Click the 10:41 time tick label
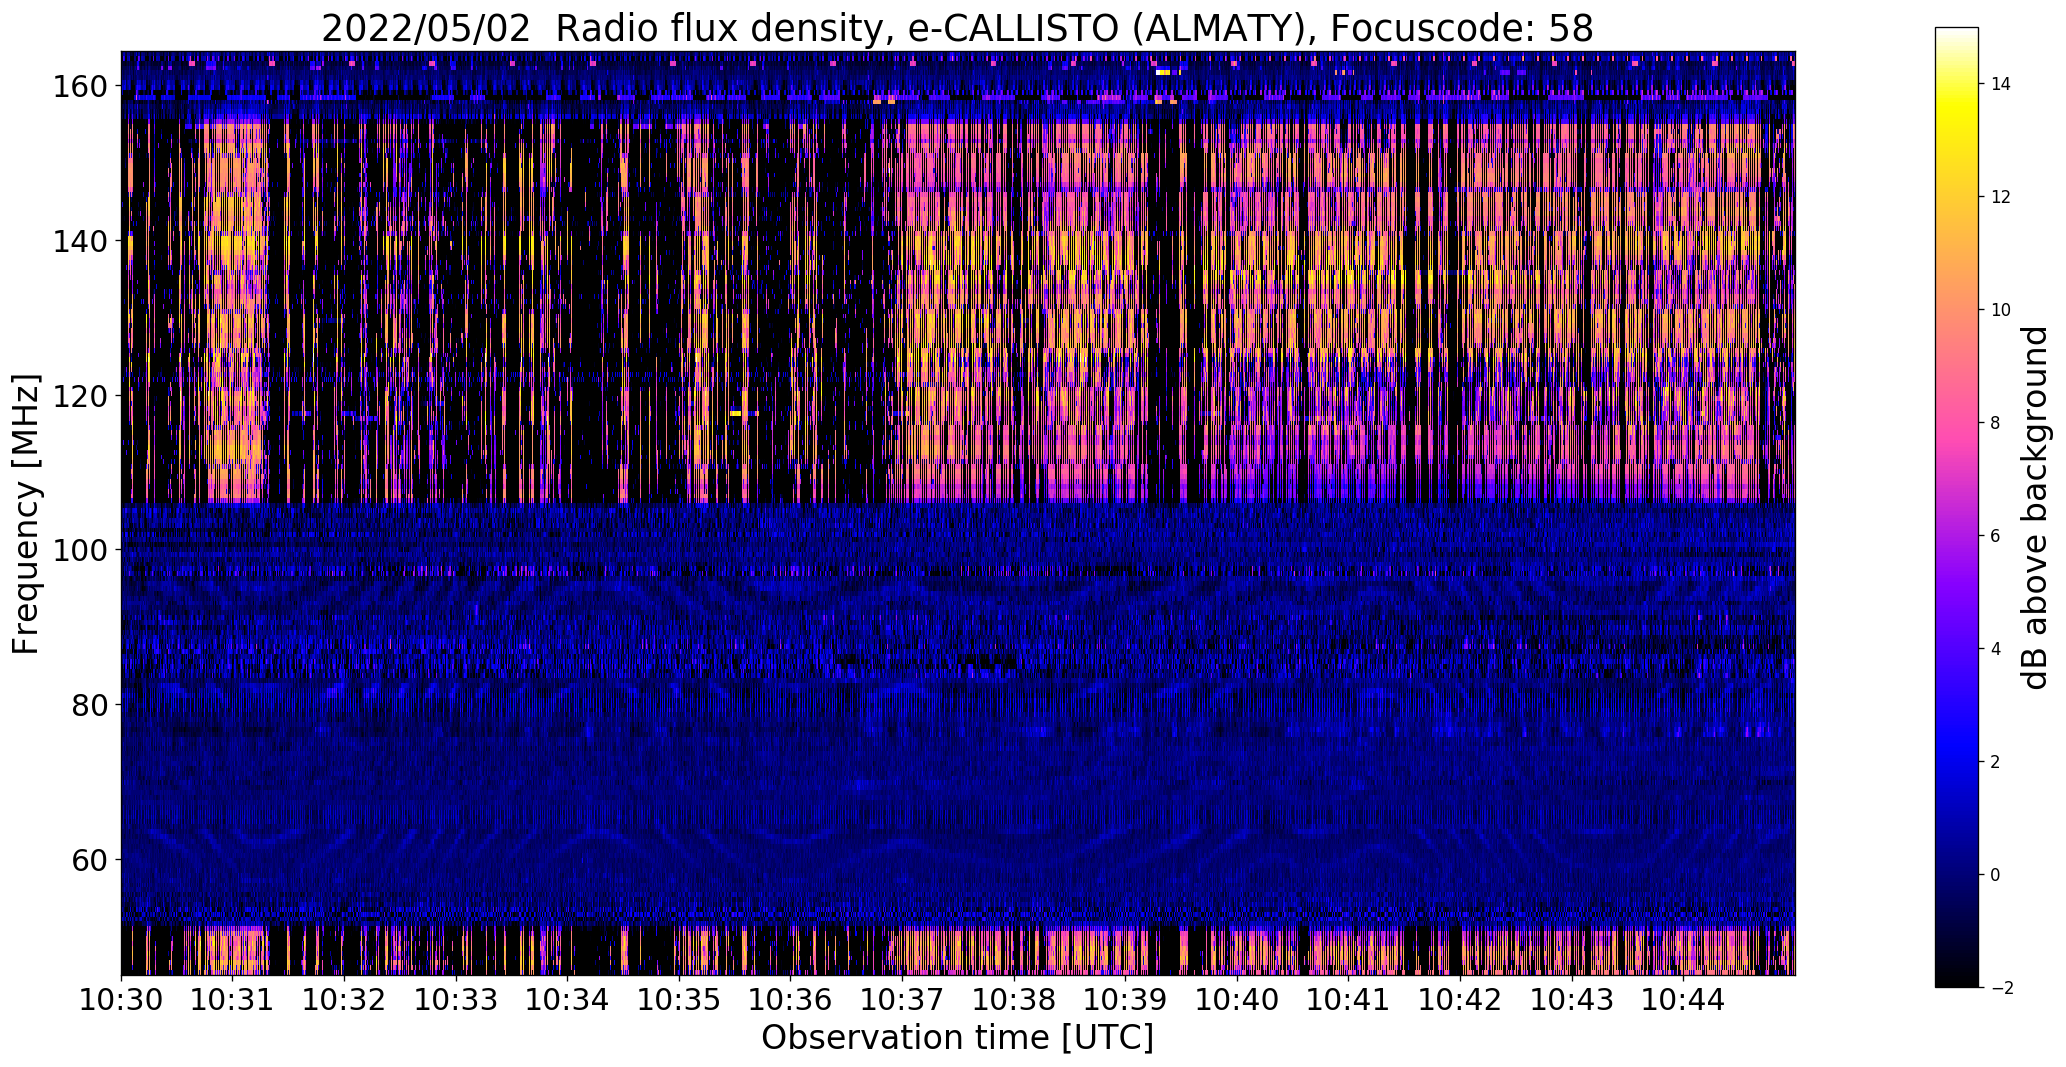The height and width of the screenshot is (1067, 2066). 1349,999
